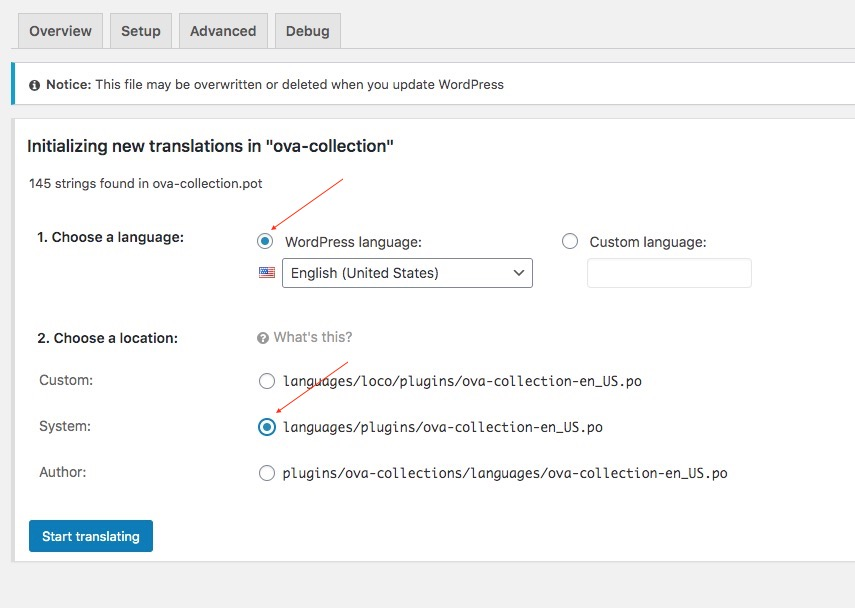Choose the Custom location radio option

pyautogui.click(x=266, y=381)
